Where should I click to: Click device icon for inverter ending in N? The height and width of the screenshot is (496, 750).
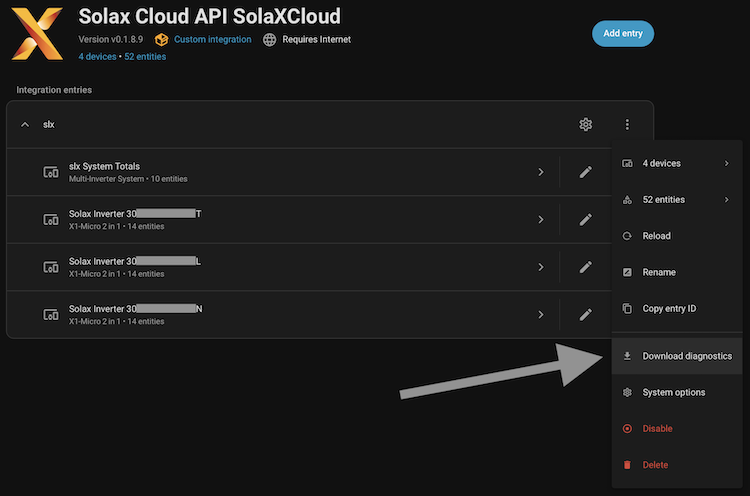[x=51, y=315]
